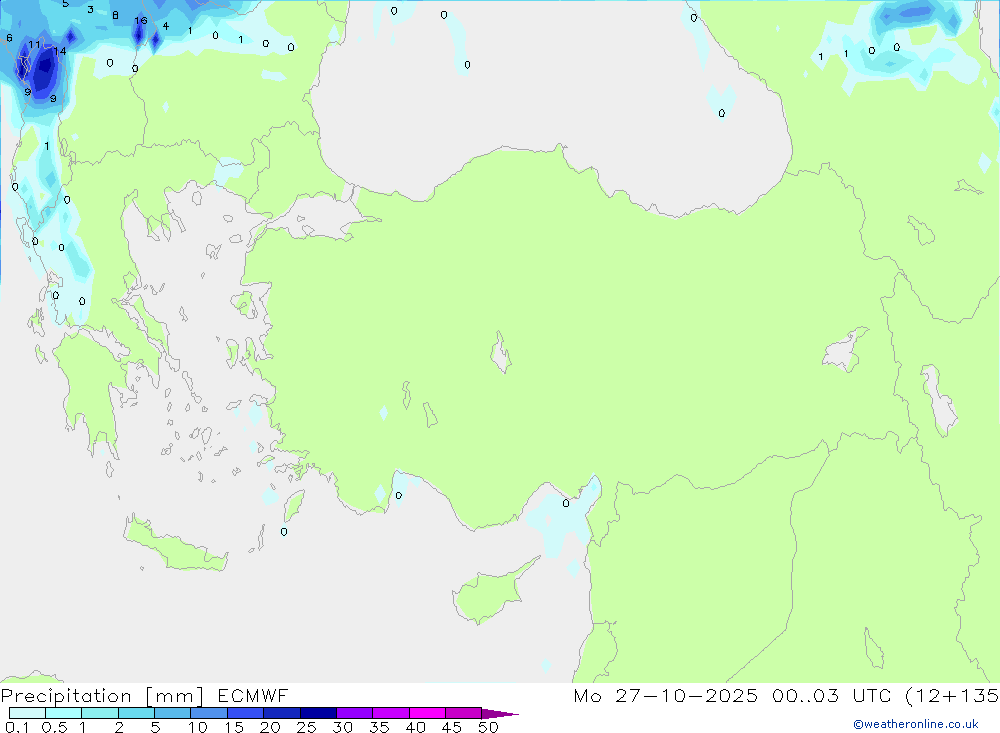This screenshot has width=1000, height=733.
Task: Click the legend label '20'
Action: click(x=270, y=727)
